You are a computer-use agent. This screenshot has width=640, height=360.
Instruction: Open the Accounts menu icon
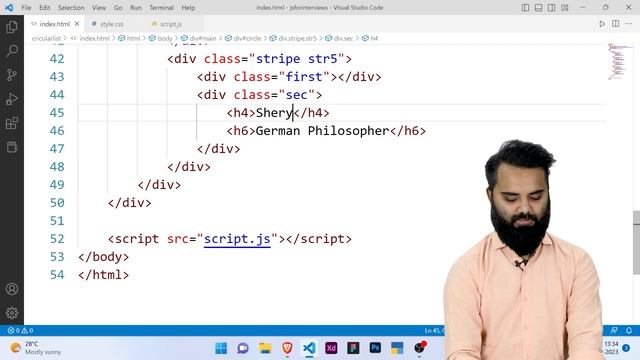pyautogui.click(x=12, y=289)
